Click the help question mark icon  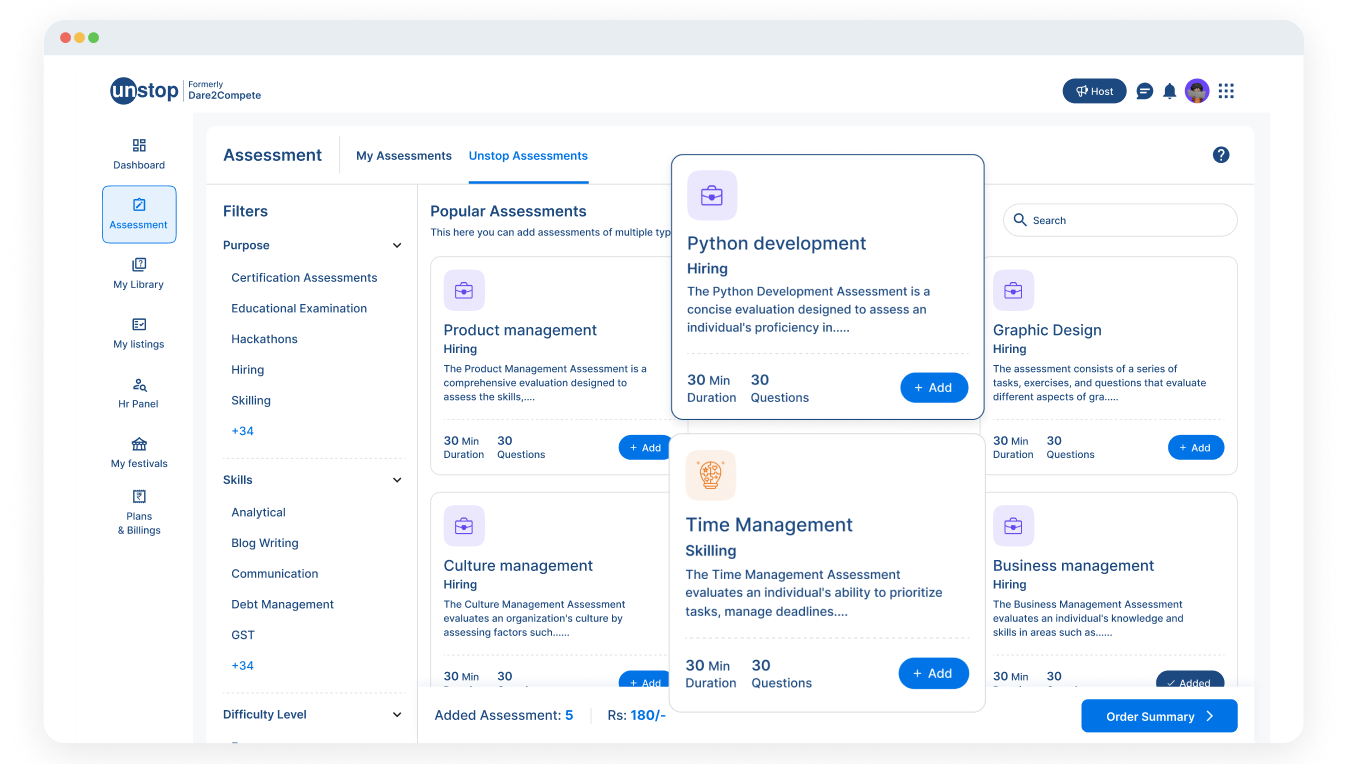coord(1221,155)
